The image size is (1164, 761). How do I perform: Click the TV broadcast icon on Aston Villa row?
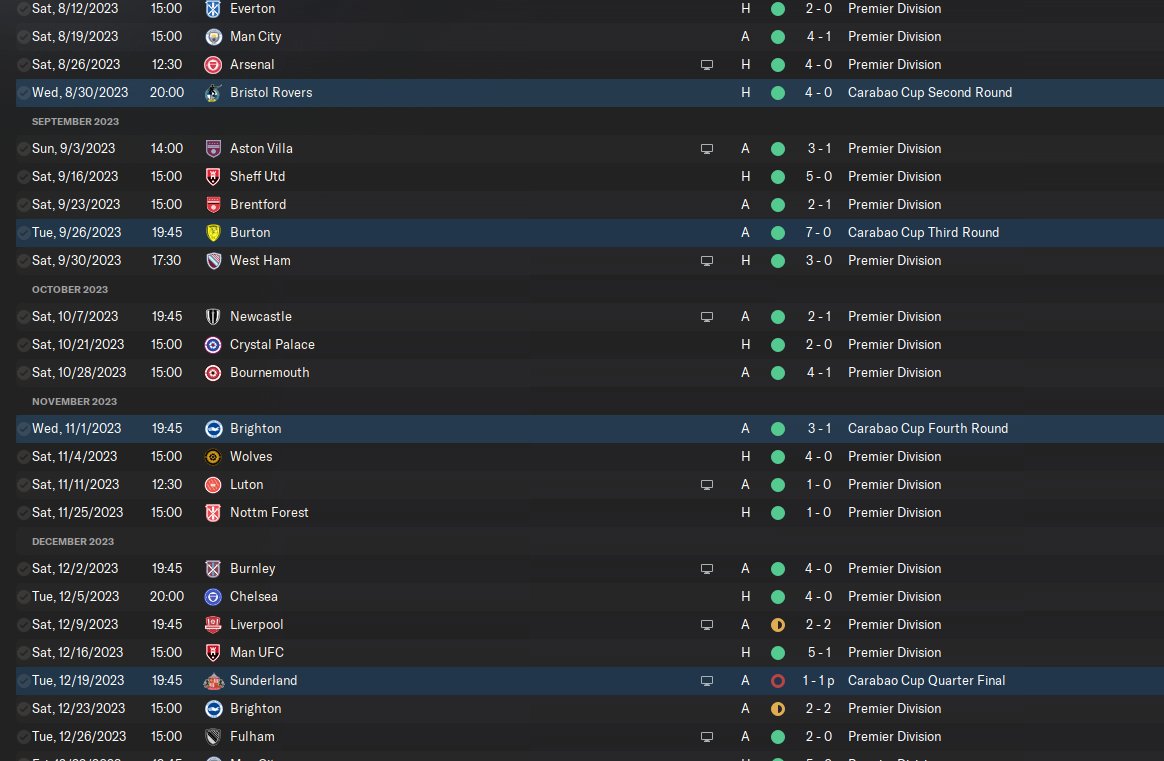[707, 148]
